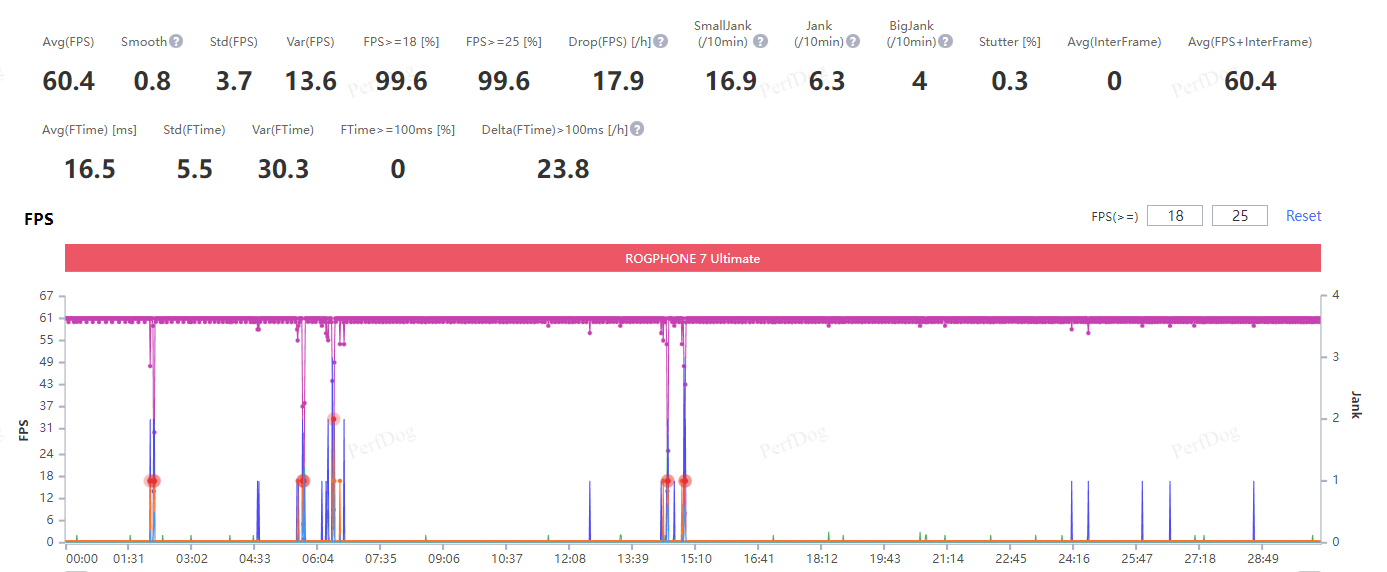This screenshot has width=1387, height=572.
Task: Click the red jank marker at jank level 2
Action: pyautogui.click(x=334, y=419)
